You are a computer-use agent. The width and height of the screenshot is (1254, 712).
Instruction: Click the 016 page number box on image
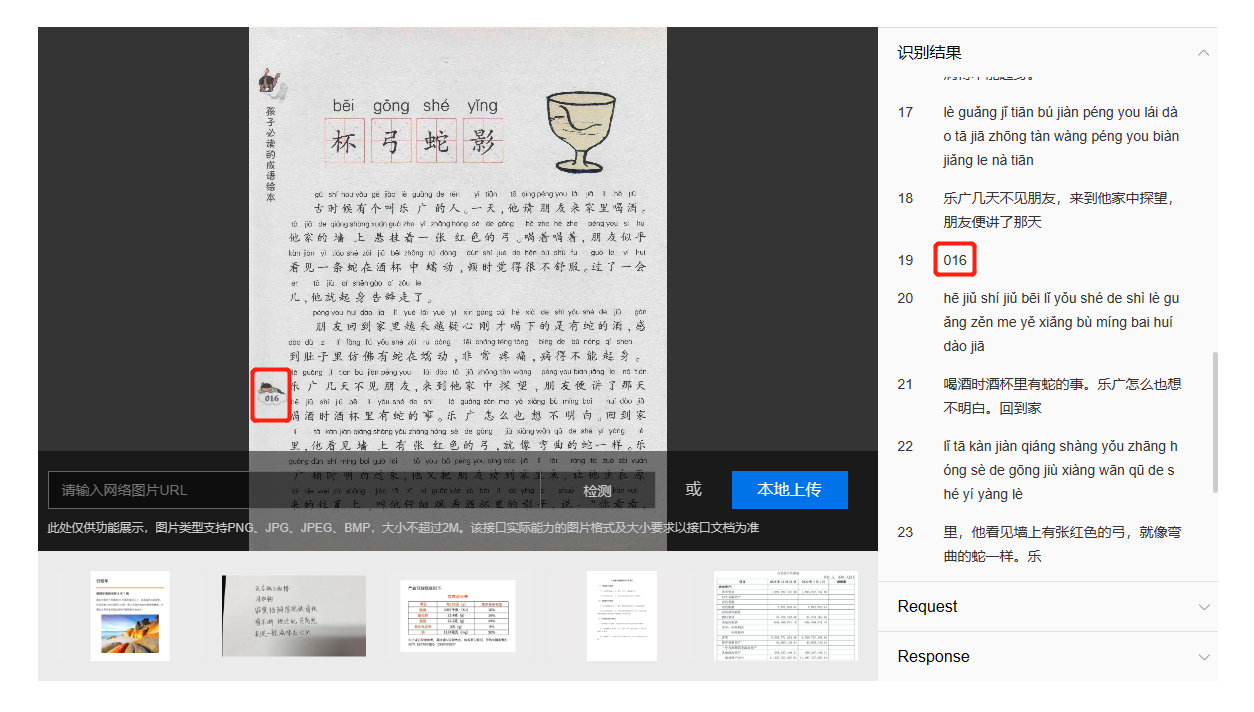pyautogui.click(x=271, y=395)
